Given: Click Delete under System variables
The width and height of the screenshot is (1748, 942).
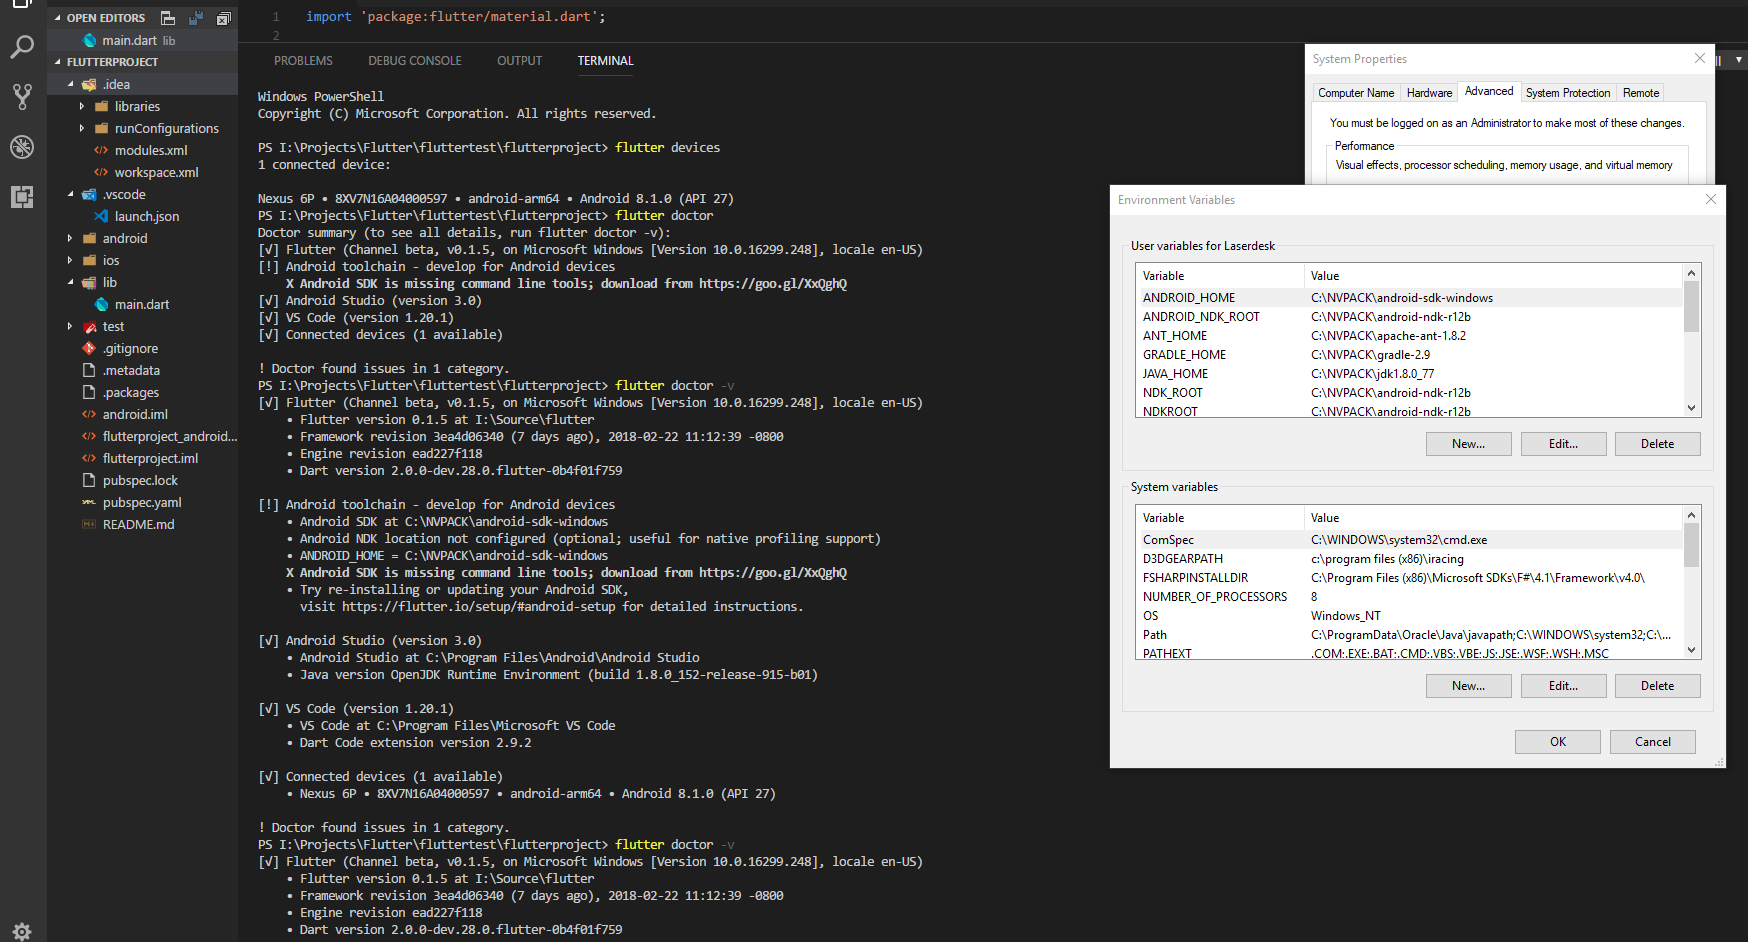Looking at the screenshot, I should (x=1657, y=686).
